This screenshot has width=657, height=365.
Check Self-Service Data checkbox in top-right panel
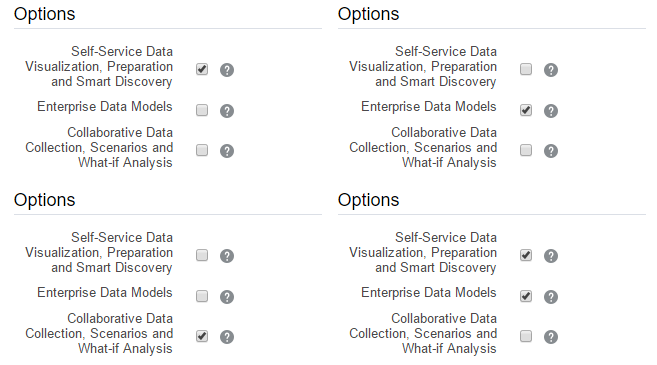coord(526,69)
